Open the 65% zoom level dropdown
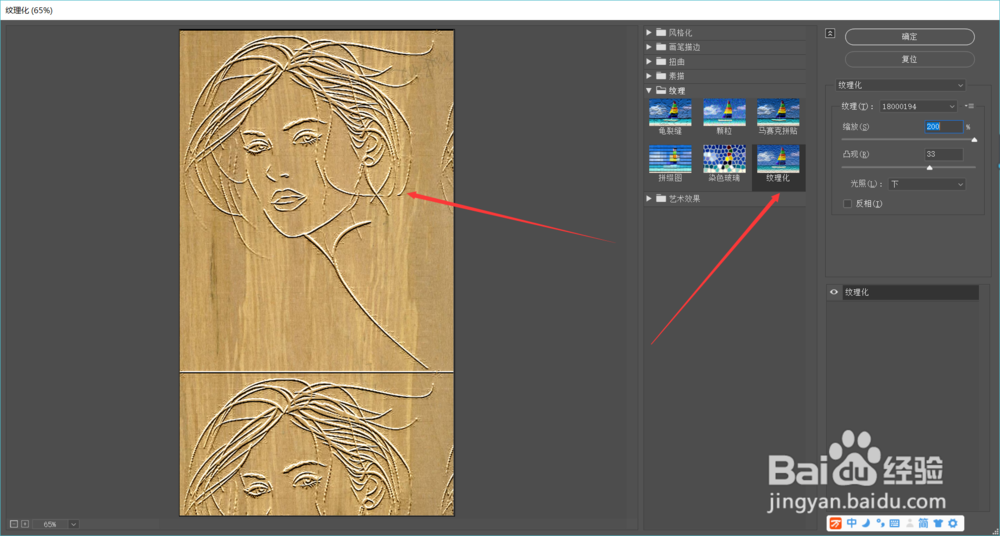The image size is (1000, 536). coord(74,524)
